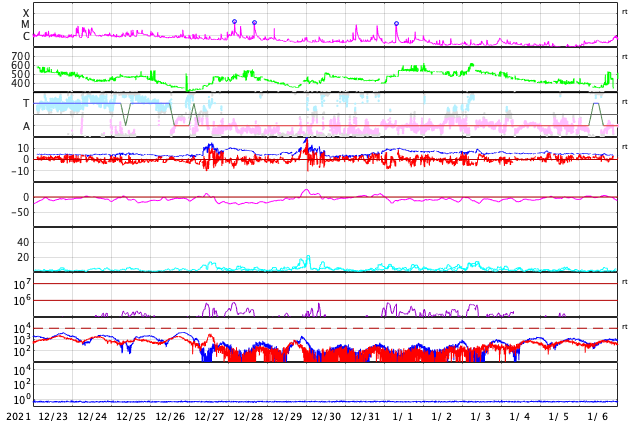Click the 10^3 electron flux label
Screen dimensions: 634x424
[22, 340]
